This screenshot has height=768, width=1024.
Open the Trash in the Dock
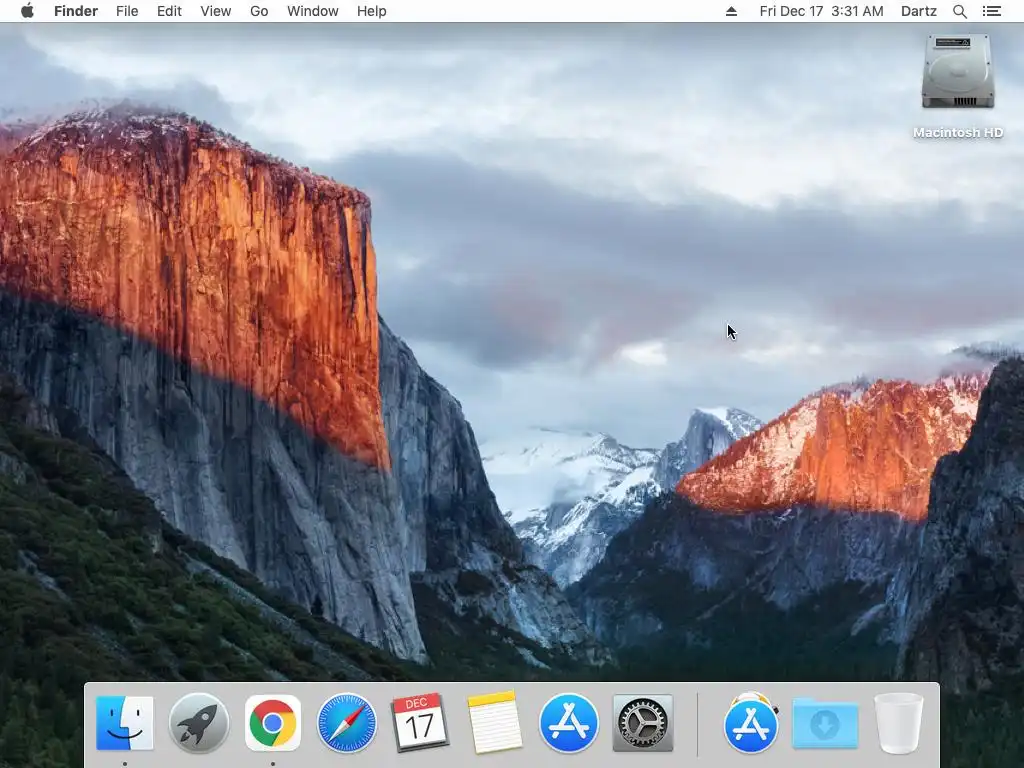899,724
